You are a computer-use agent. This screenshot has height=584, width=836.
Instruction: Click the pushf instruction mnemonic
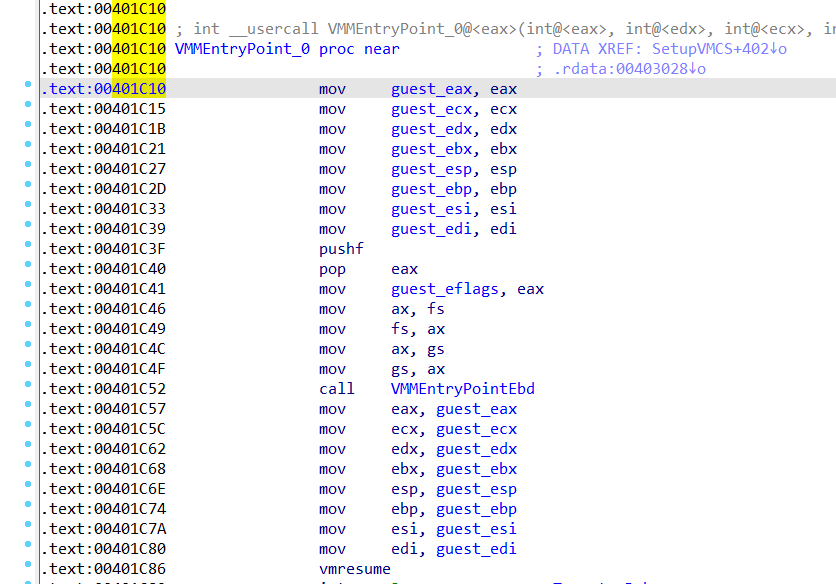tap(341, 249)
